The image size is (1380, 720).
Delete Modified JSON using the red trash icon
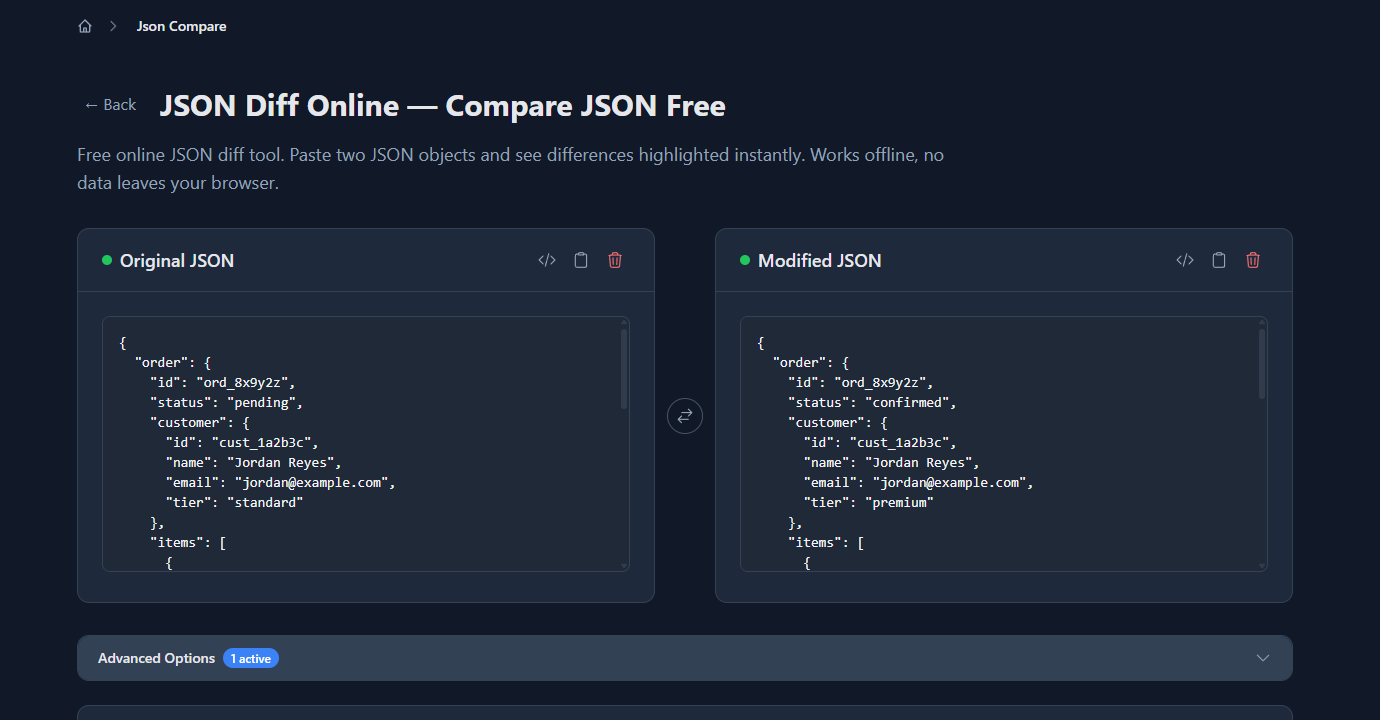point(1252,259)
